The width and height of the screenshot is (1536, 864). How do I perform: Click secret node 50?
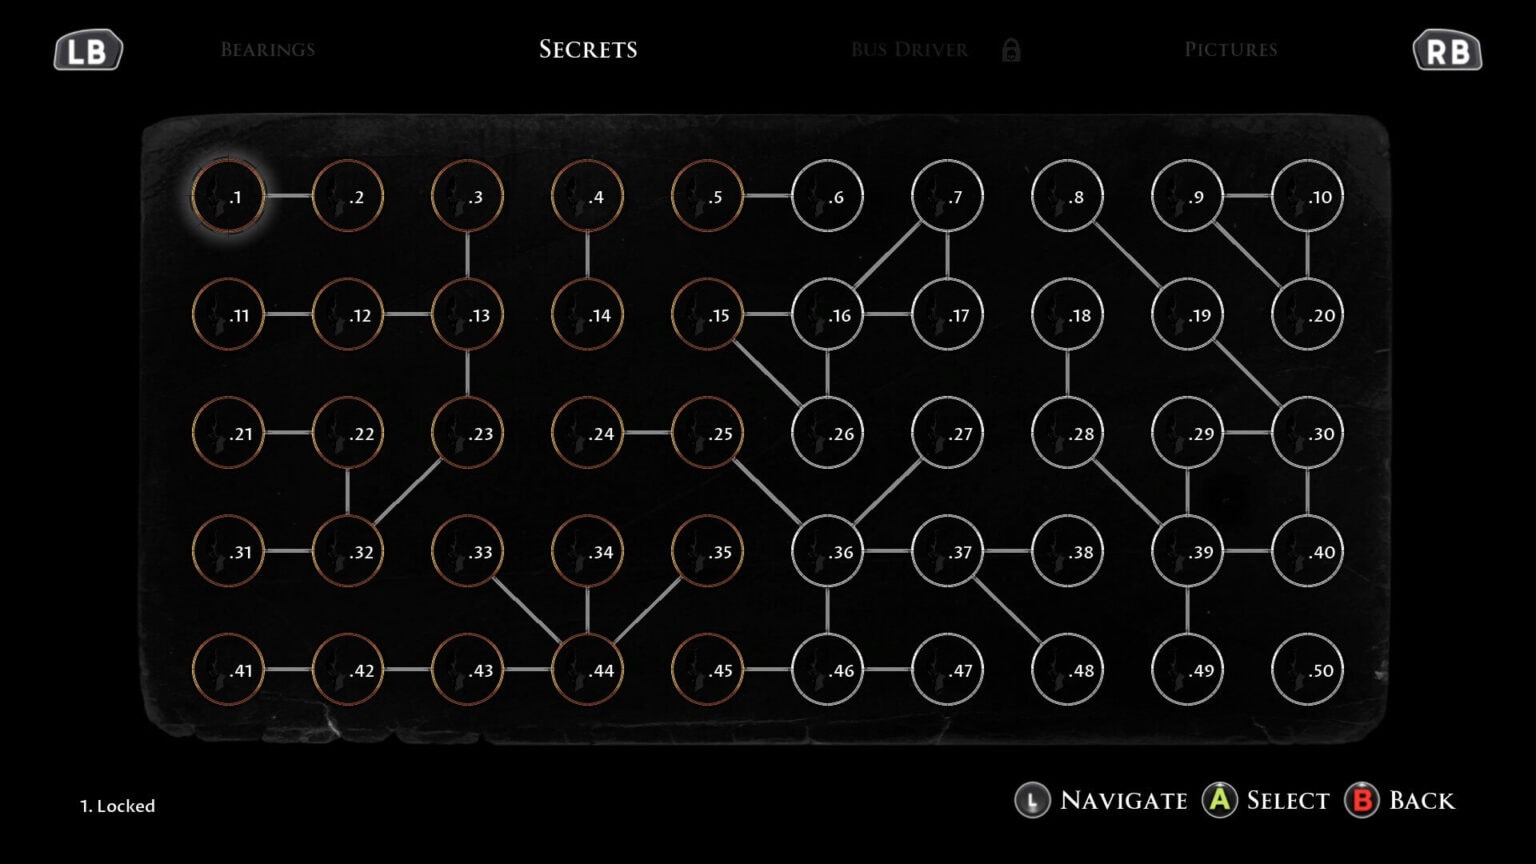[x=1307, y=670]
